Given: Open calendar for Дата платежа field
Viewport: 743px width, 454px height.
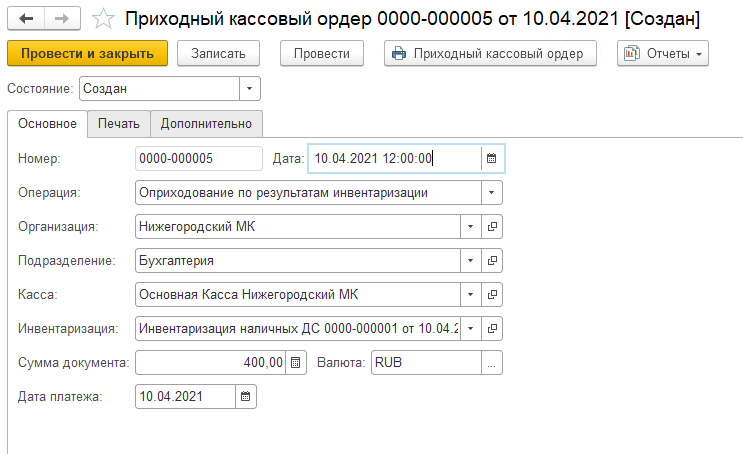Looking at the screenshot, I should [245, 397].
